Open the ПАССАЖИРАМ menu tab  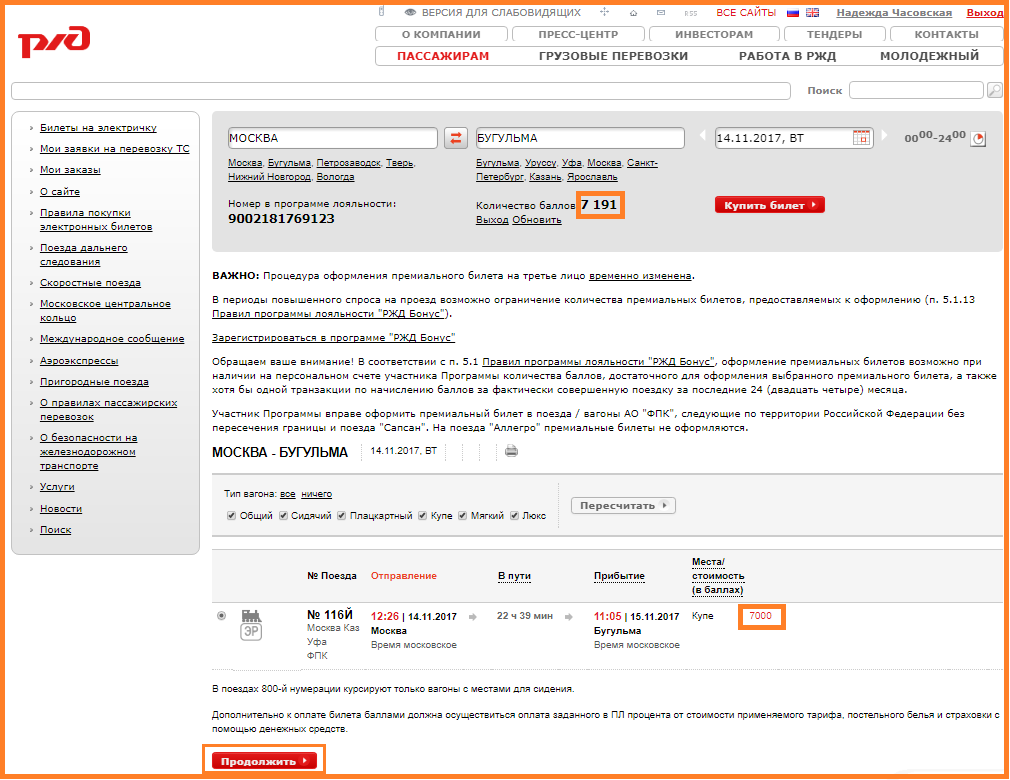(443, 56)
